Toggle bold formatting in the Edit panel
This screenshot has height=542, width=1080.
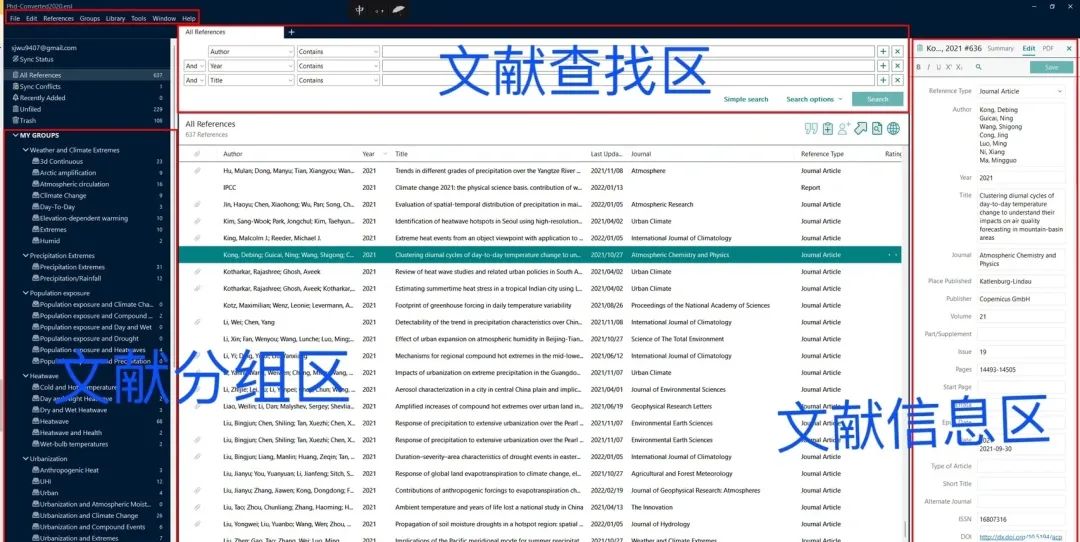click(x=918, y=67)
